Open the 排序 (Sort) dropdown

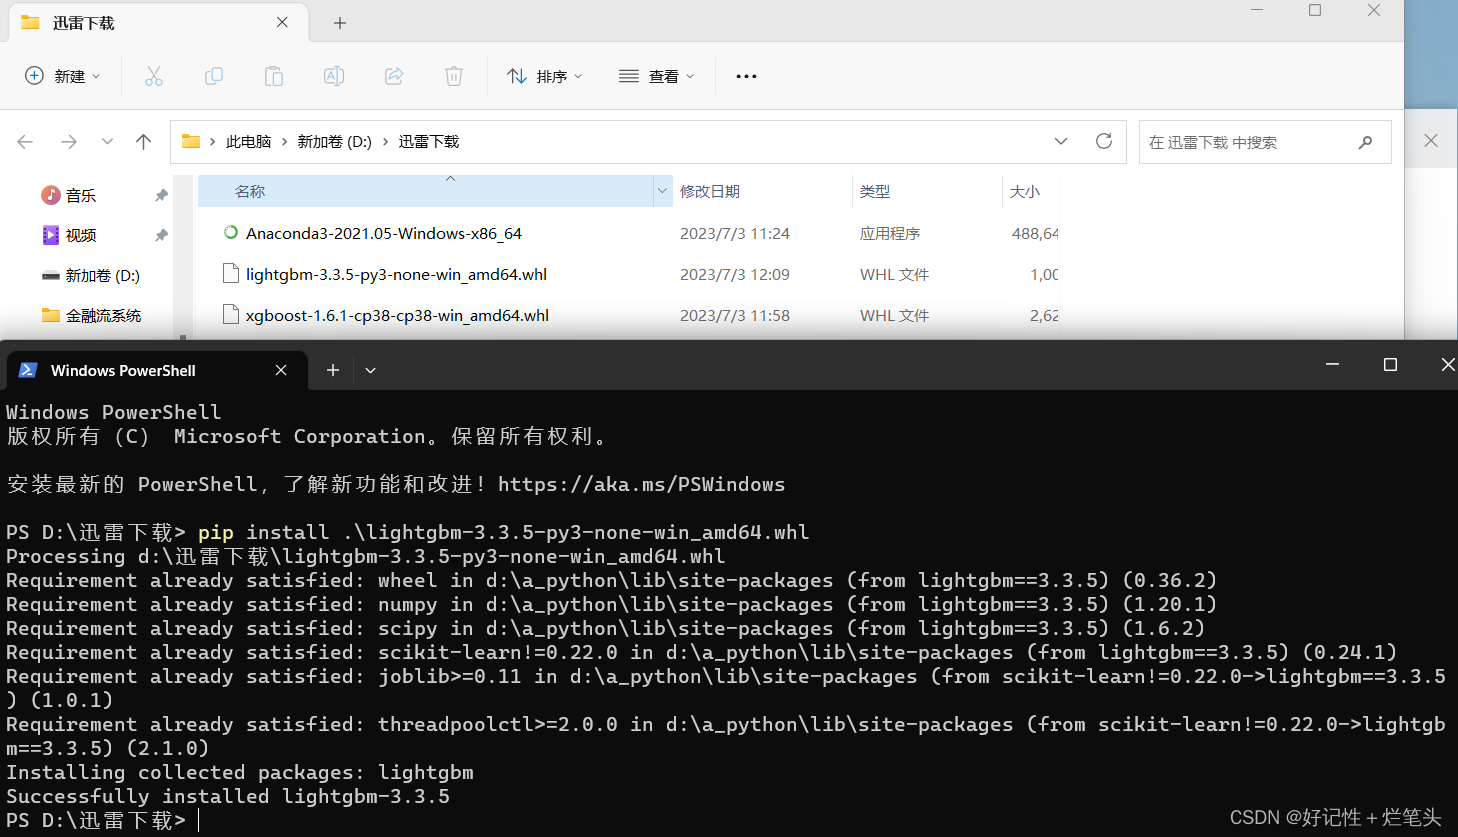click(545, 76)
